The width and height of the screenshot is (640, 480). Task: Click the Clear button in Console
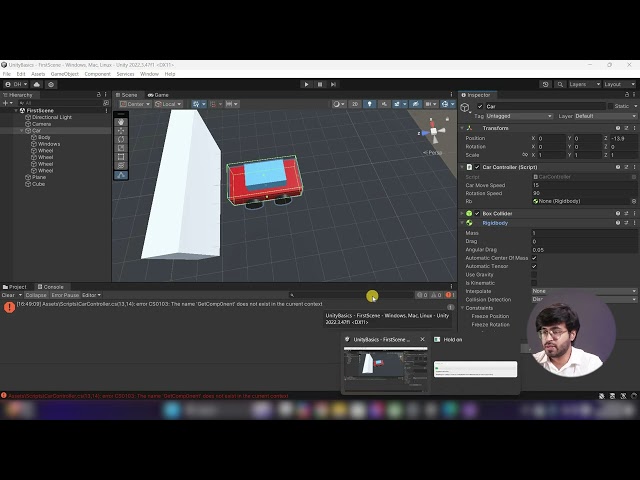tap(8, 295)
